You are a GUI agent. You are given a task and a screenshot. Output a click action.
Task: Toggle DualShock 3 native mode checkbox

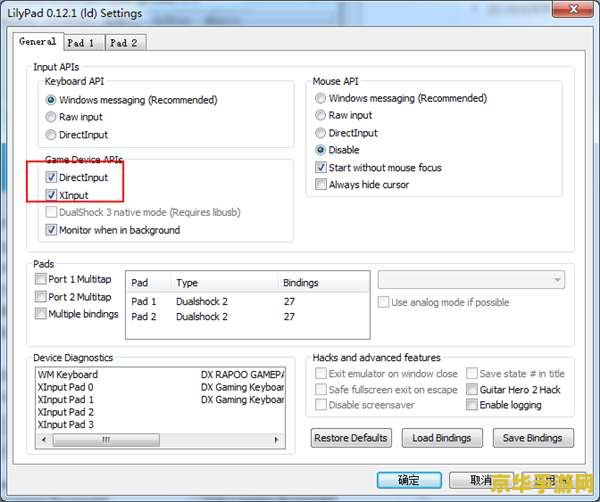click(x=51, y=212)
